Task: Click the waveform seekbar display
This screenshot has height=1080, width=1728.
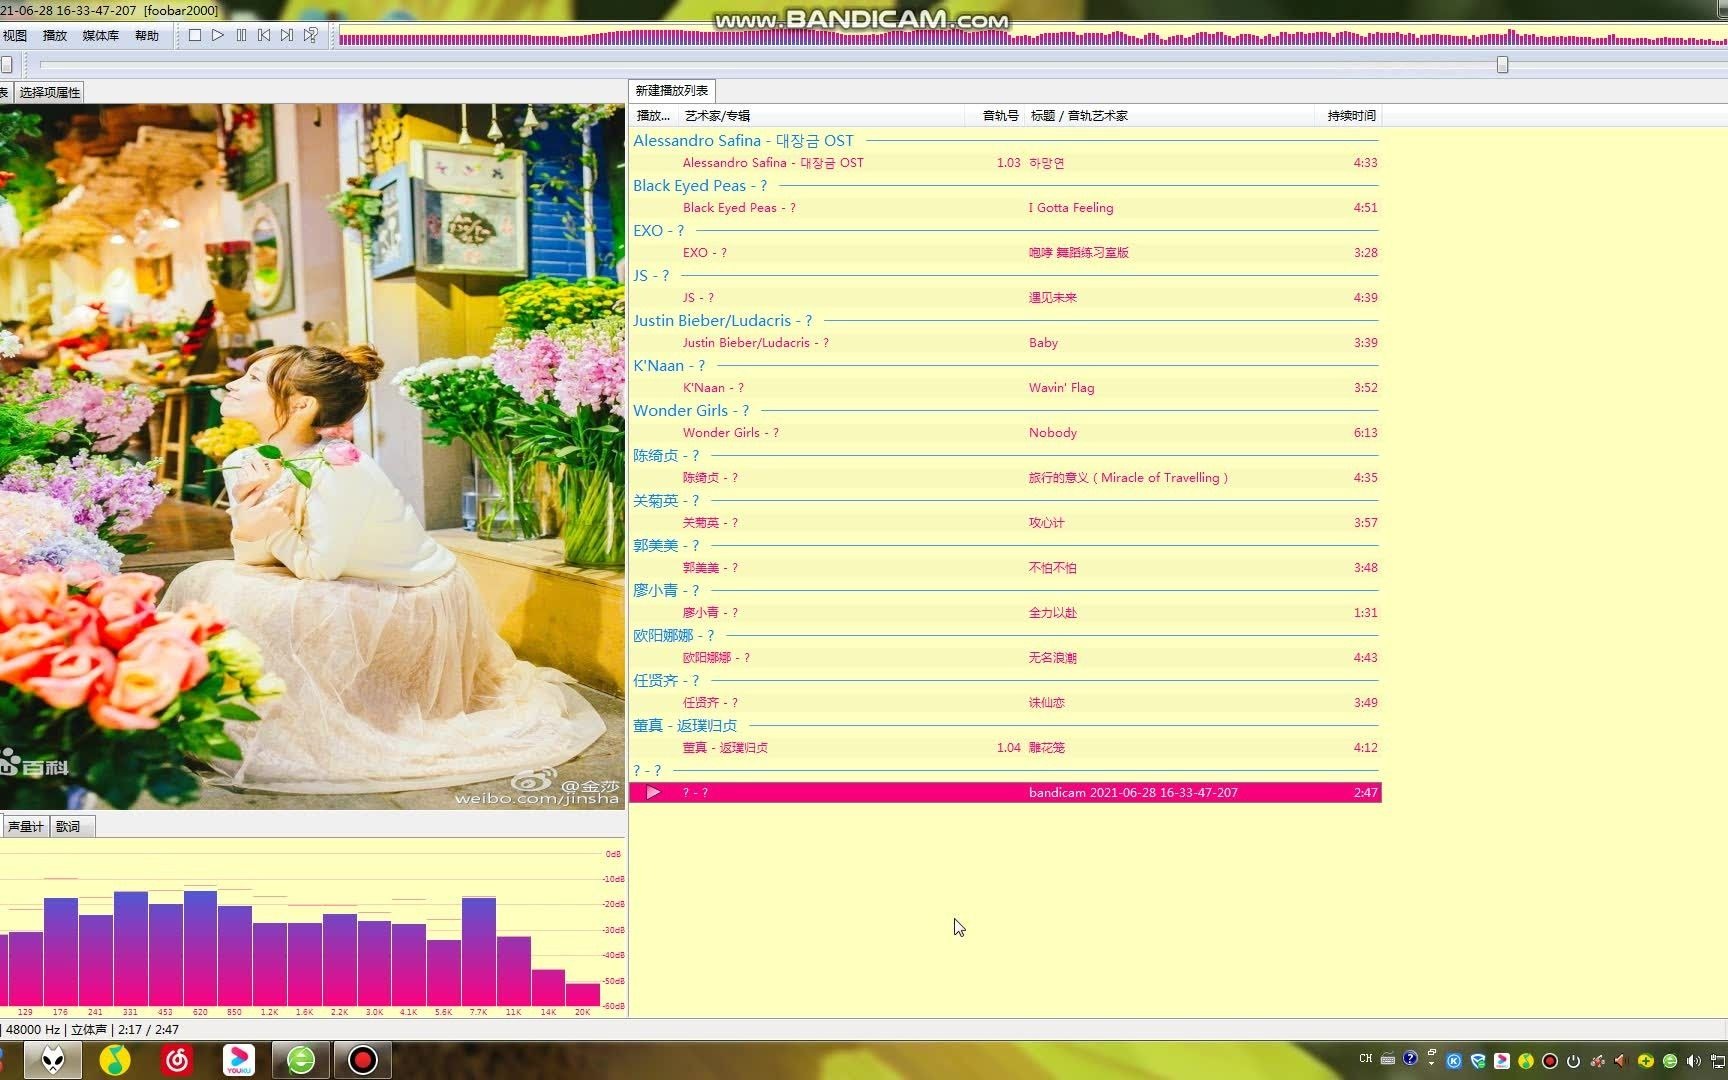Action: tap(1033, 37)
